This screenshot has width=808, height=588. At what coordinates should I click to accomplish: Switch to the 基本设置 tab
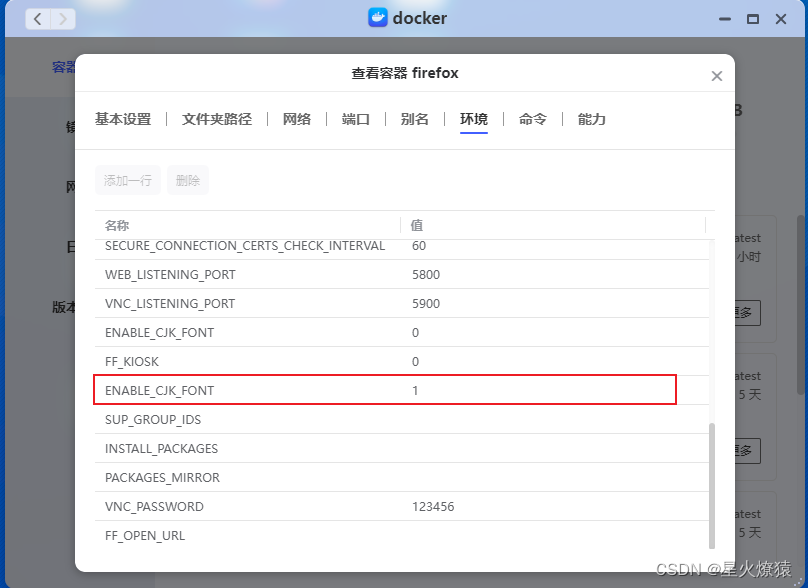click(x=123, y=119)
